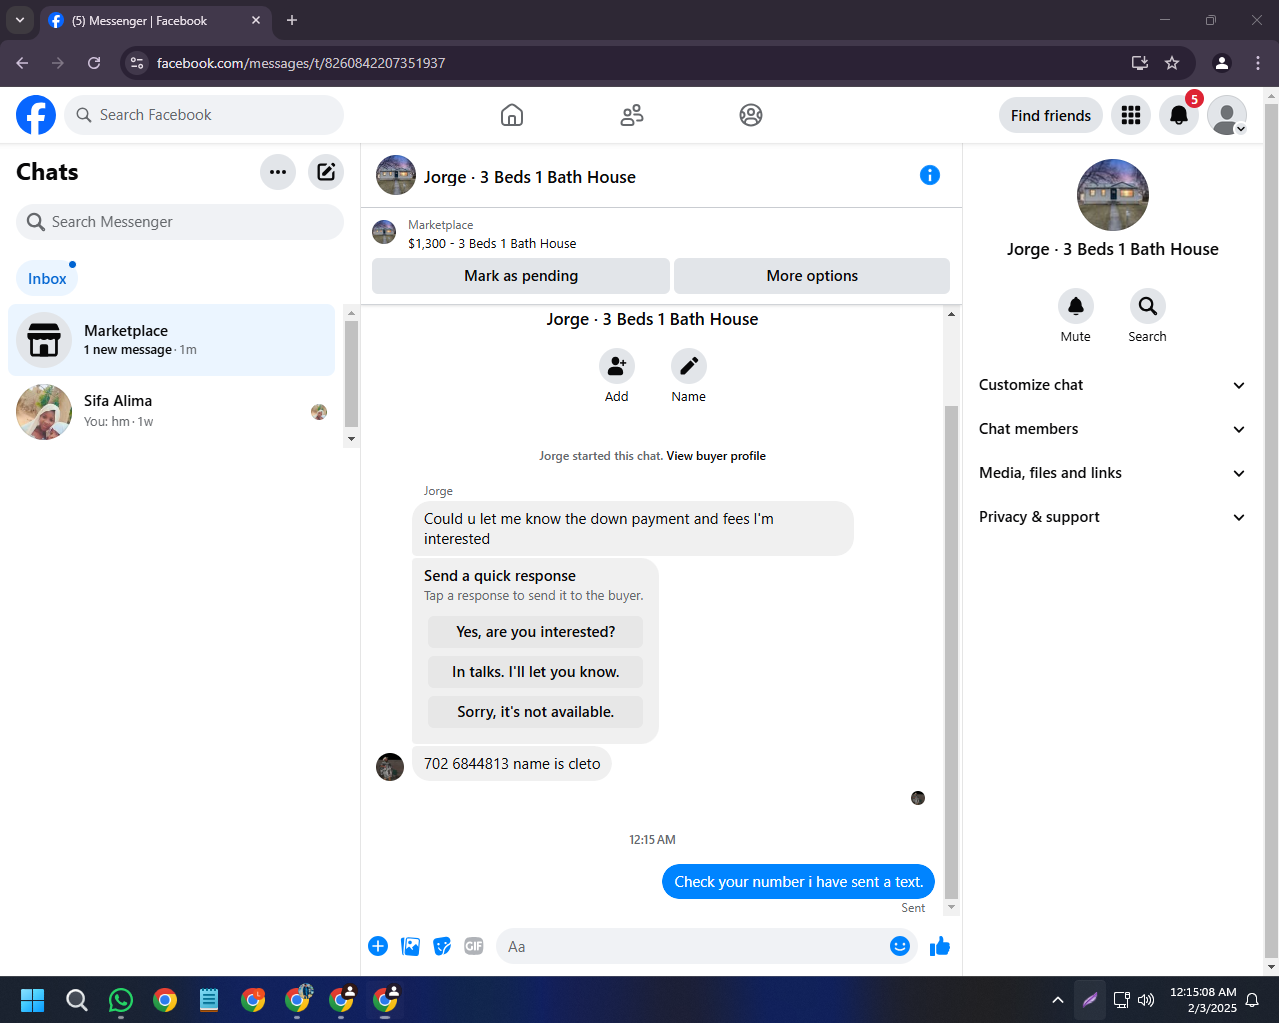Click the chat list scrollbar
The height and width of the screenshot is (1023, 1279).
tap(351, 375)
